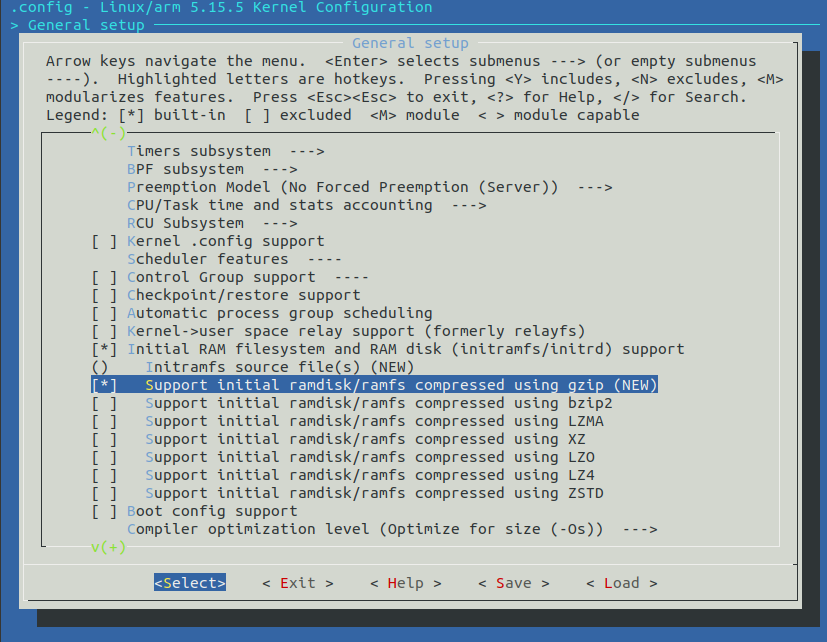Click the Select button

pos(190,582)
